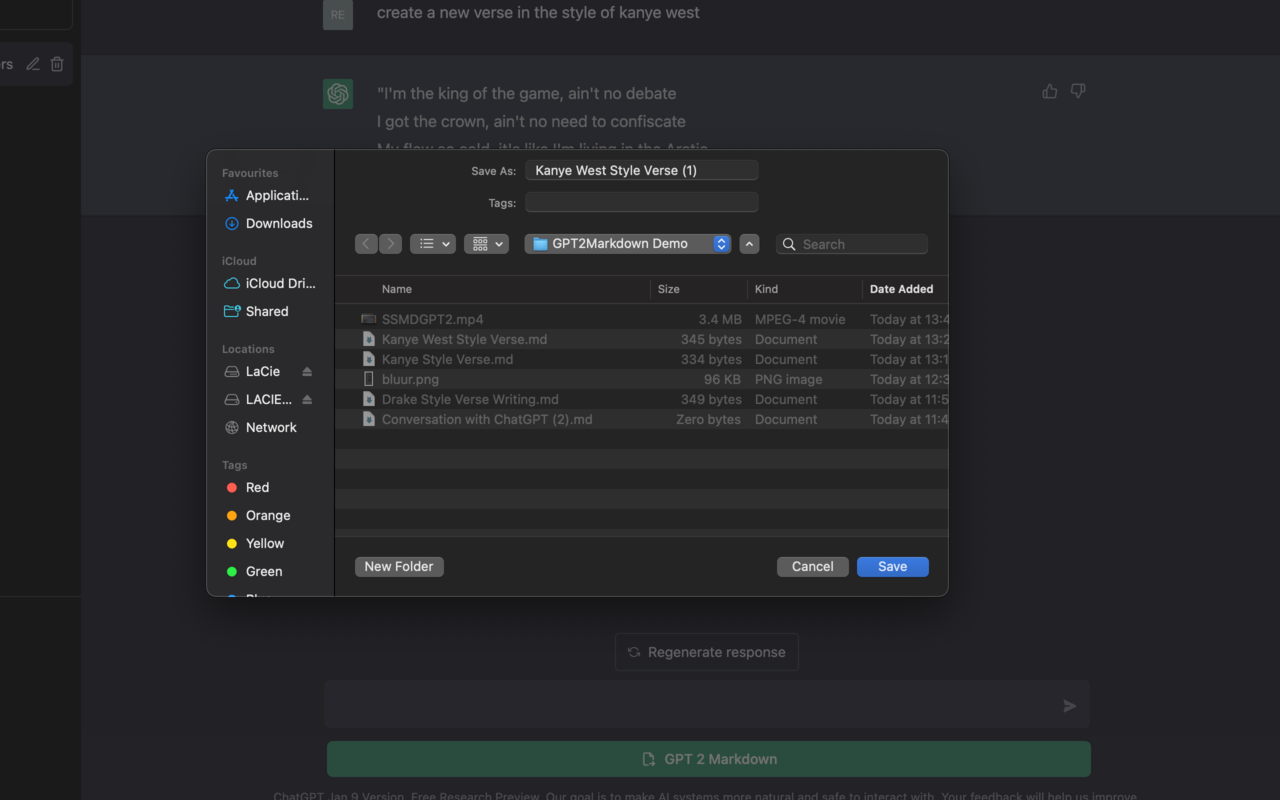Screen dimensions: 1280x800
Task: Sort files by the Date Added column
Action: 901,289
